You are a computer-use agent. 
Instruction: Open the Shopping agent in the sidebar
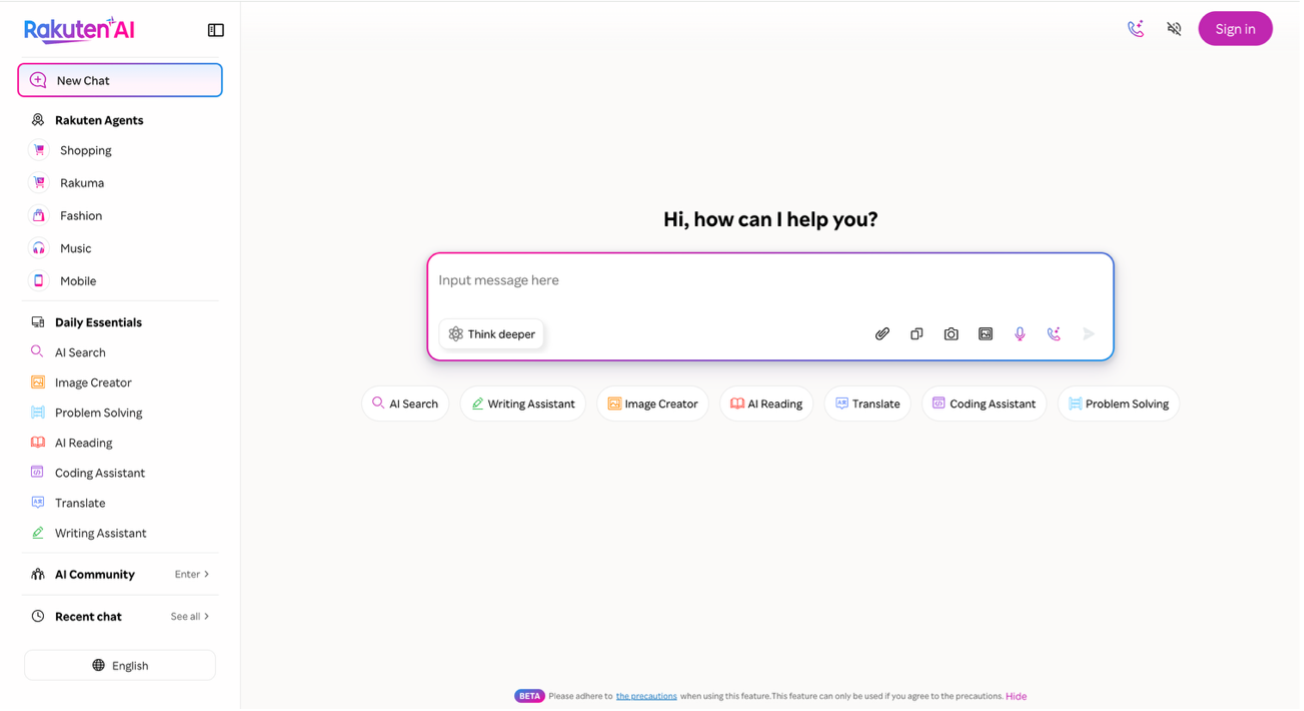(86, 151)
